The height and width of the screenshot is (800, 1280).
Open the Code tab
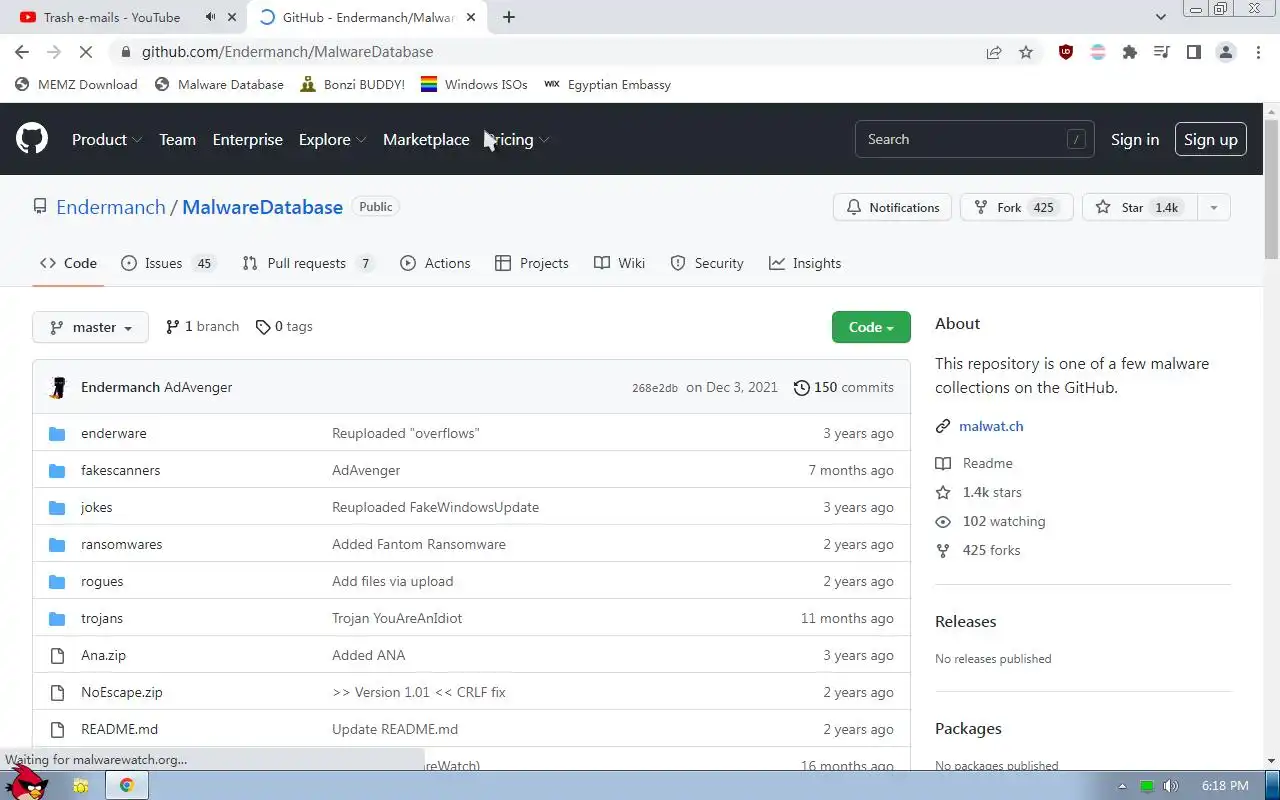tap(68, 263)
